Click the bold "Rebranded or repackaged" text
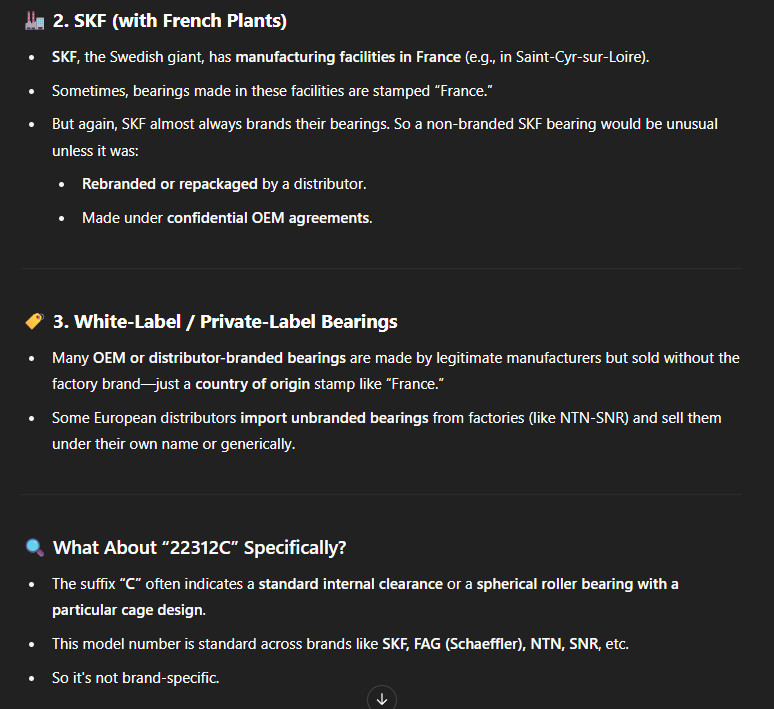The image size is (774, 709). pos(170,184)
